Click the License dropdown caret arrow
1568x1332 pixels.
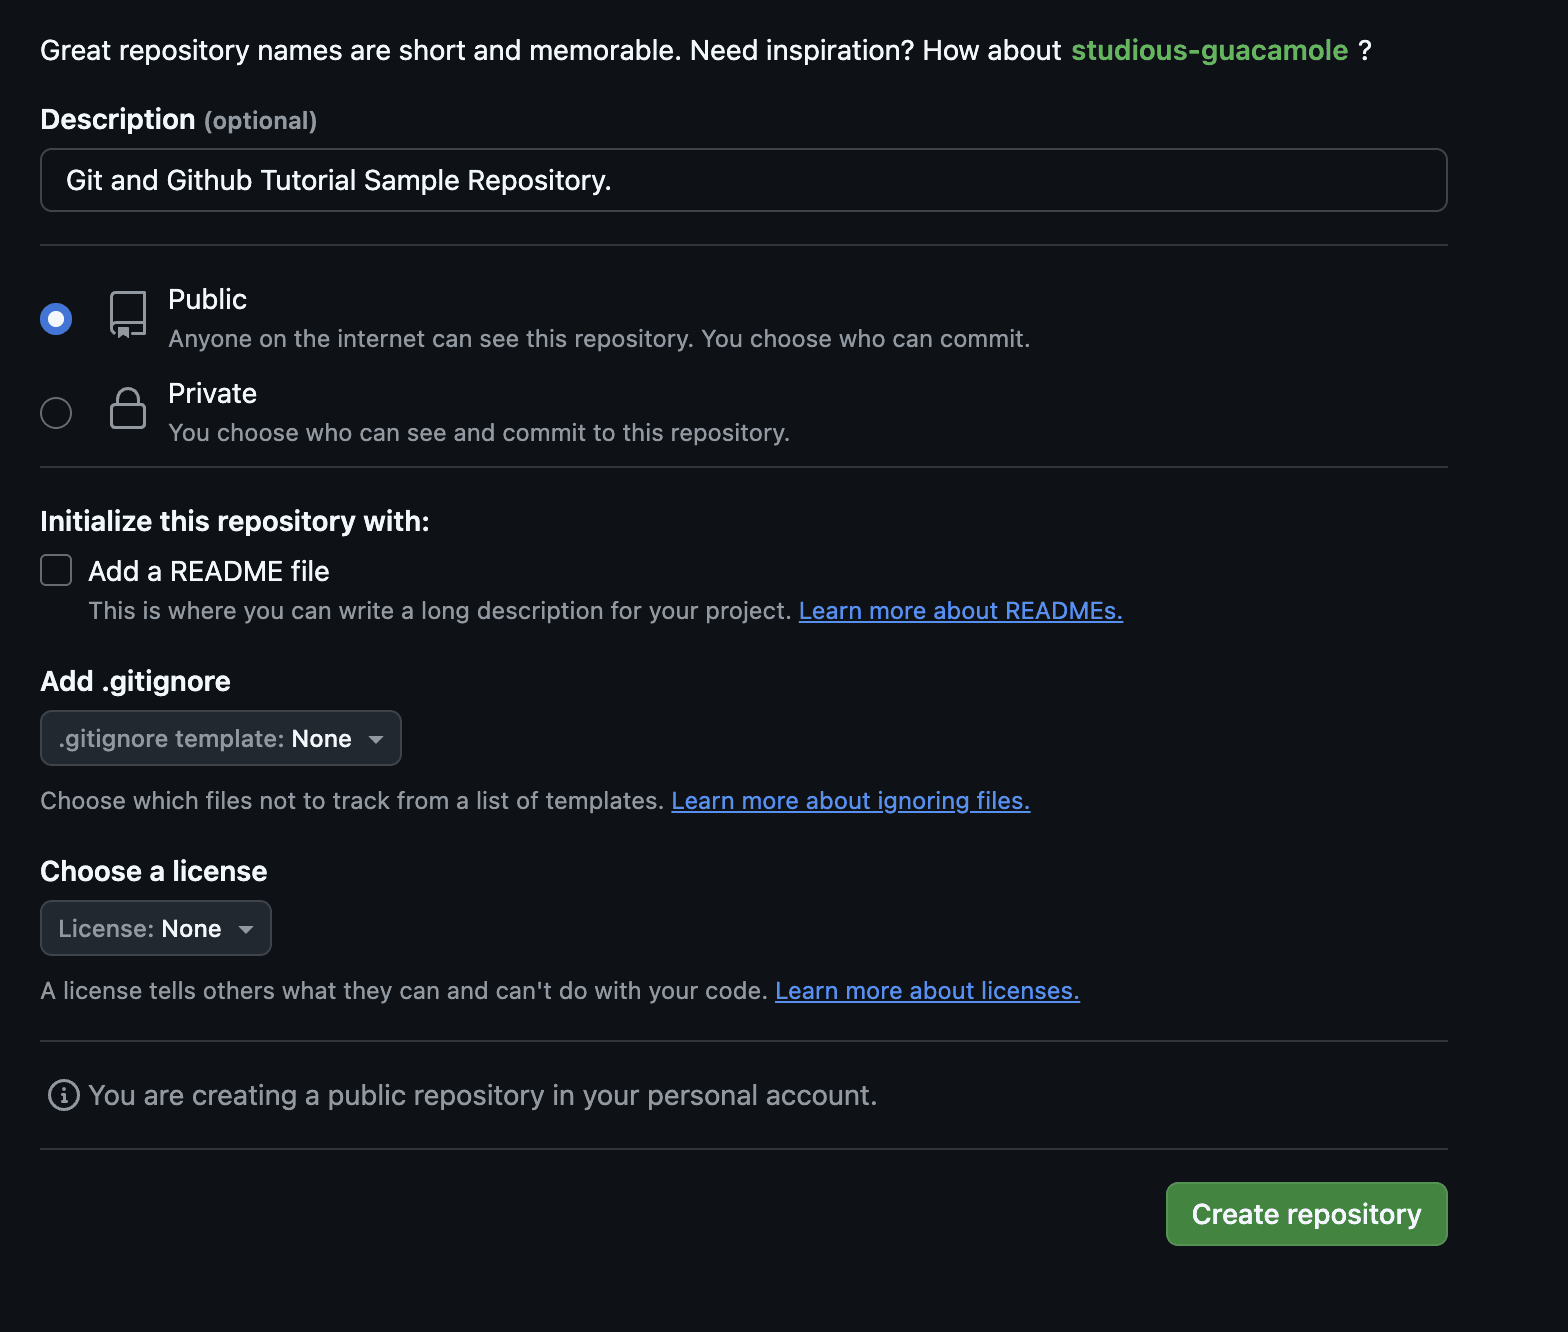(246, 929)
